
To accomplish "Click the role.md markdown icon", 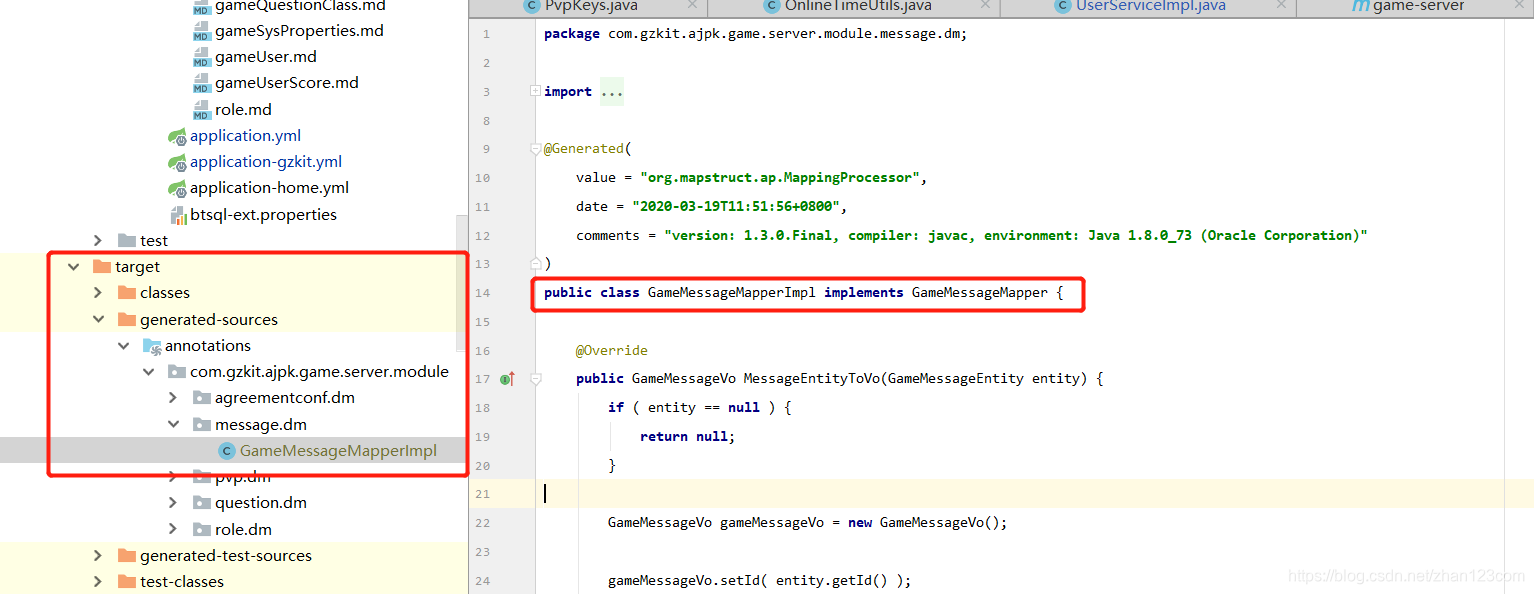I will tap(202, 110).
